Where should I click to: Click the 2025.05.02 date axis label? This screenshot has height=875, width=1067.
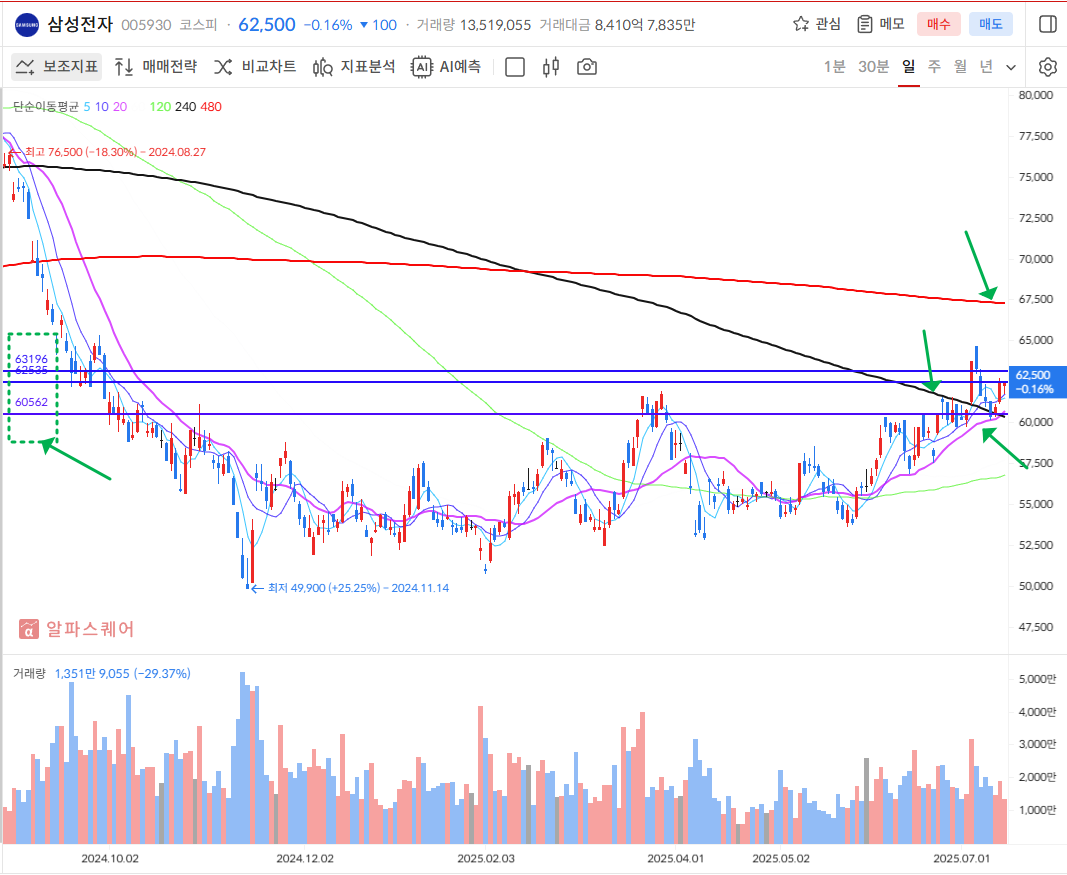(781, 859)
